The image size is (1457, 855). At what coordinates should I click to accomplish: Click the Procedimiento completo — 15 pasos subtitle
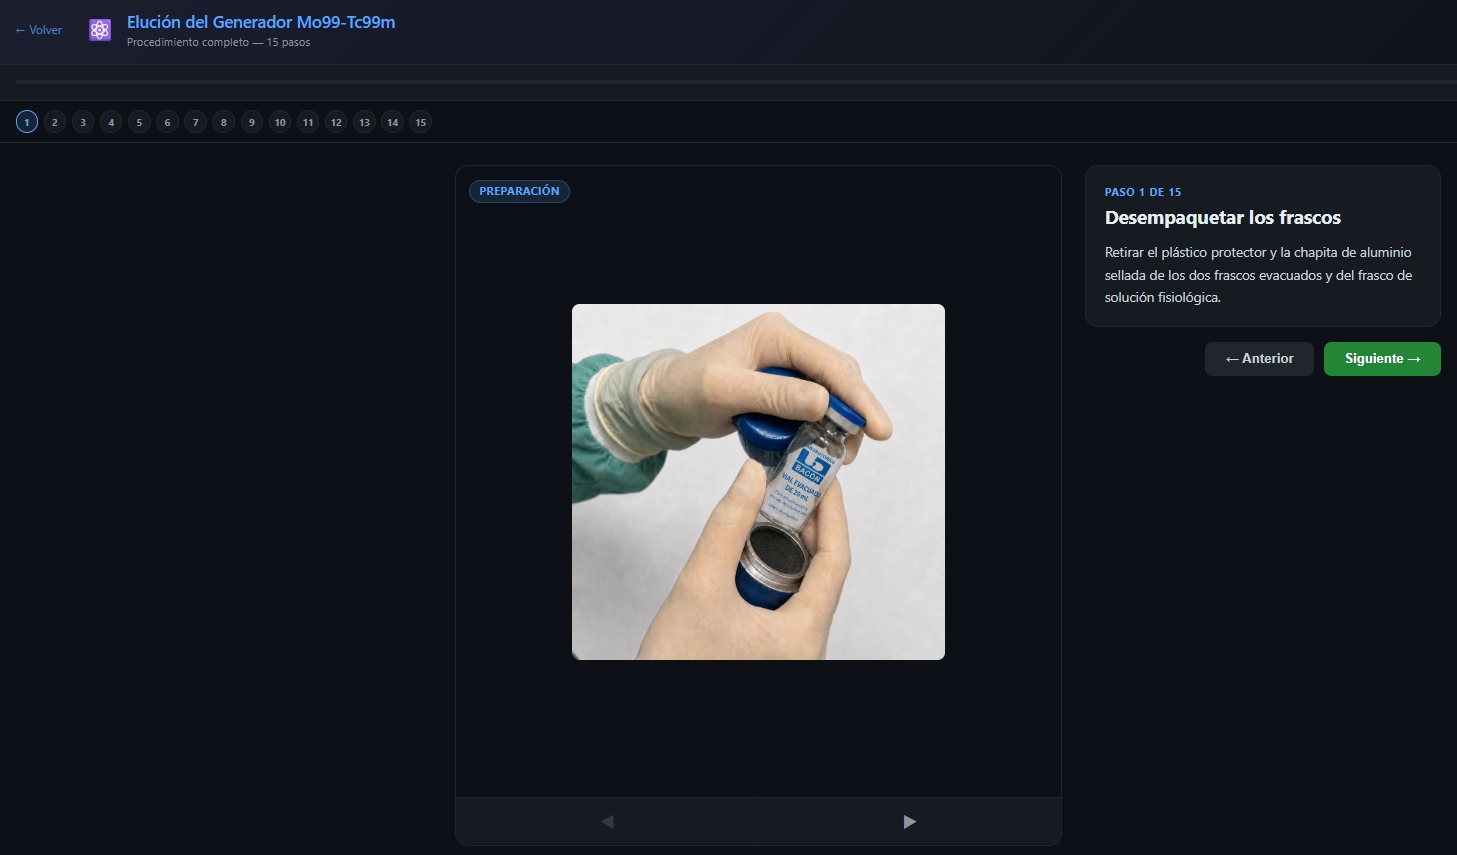point(218,43)
